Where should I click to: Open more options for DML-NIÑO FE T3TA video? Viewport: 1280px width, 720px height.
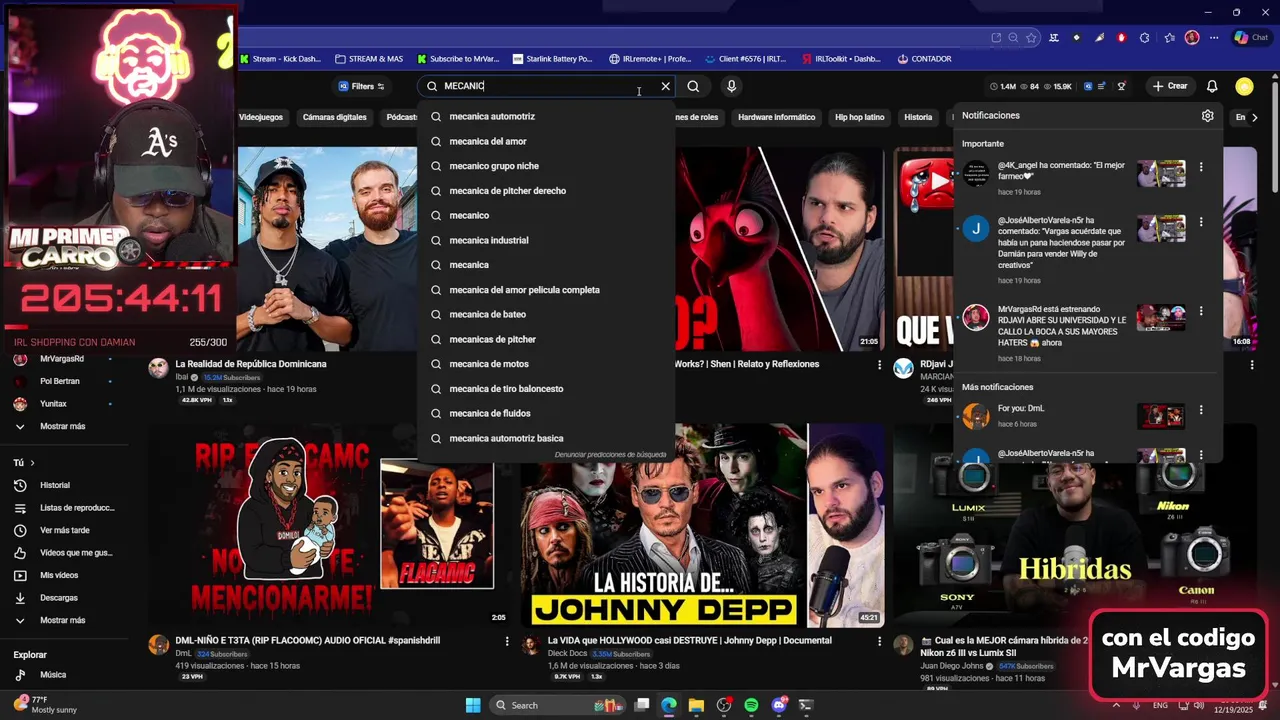pyautogui.click(x=507, y=641)
